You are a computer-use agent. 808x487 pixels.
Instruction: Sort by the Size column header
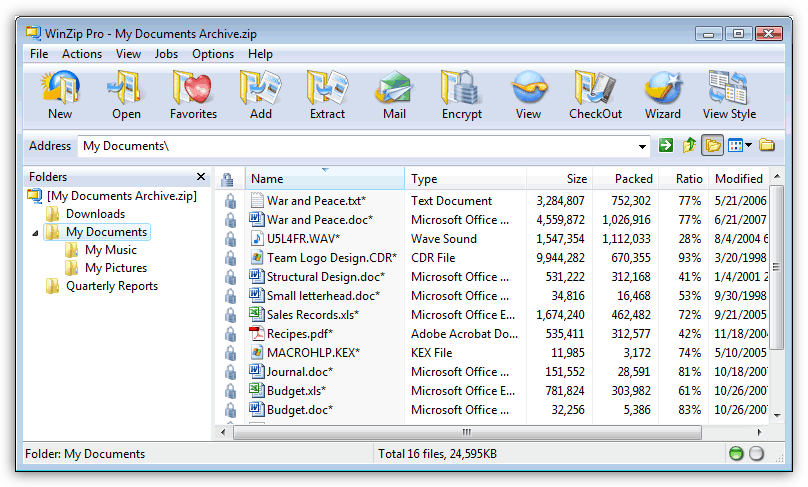tap(560, 178)
